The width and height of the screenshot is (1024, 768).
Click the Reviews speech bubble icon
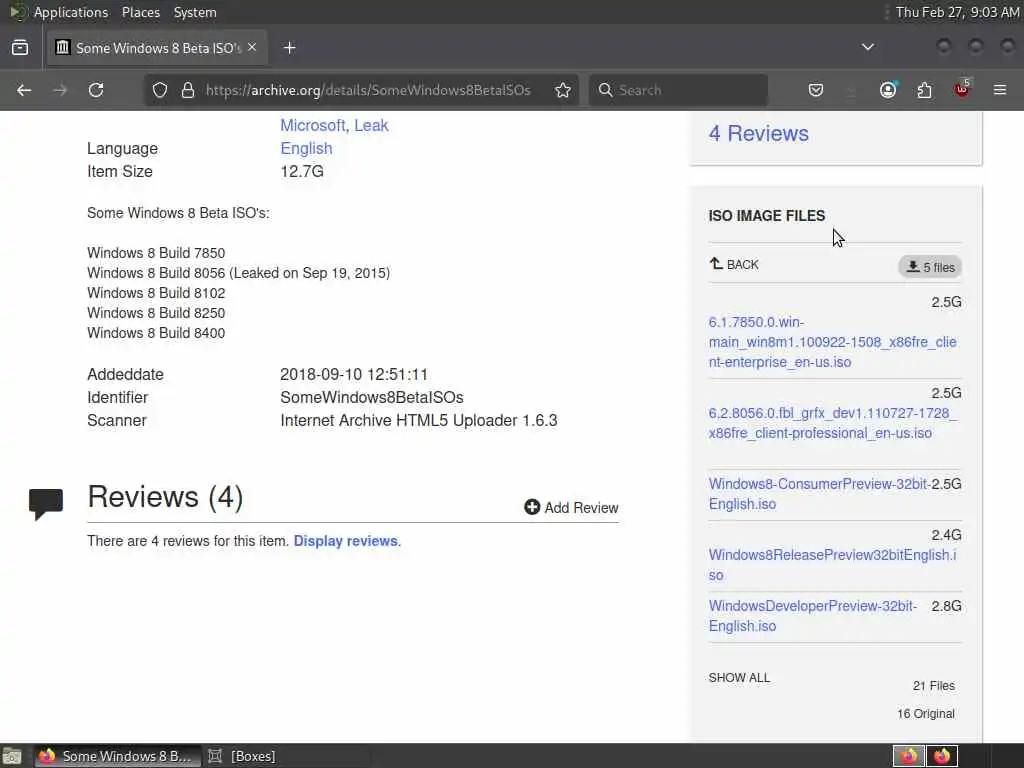pyautogui.click(x=46, y=504)
